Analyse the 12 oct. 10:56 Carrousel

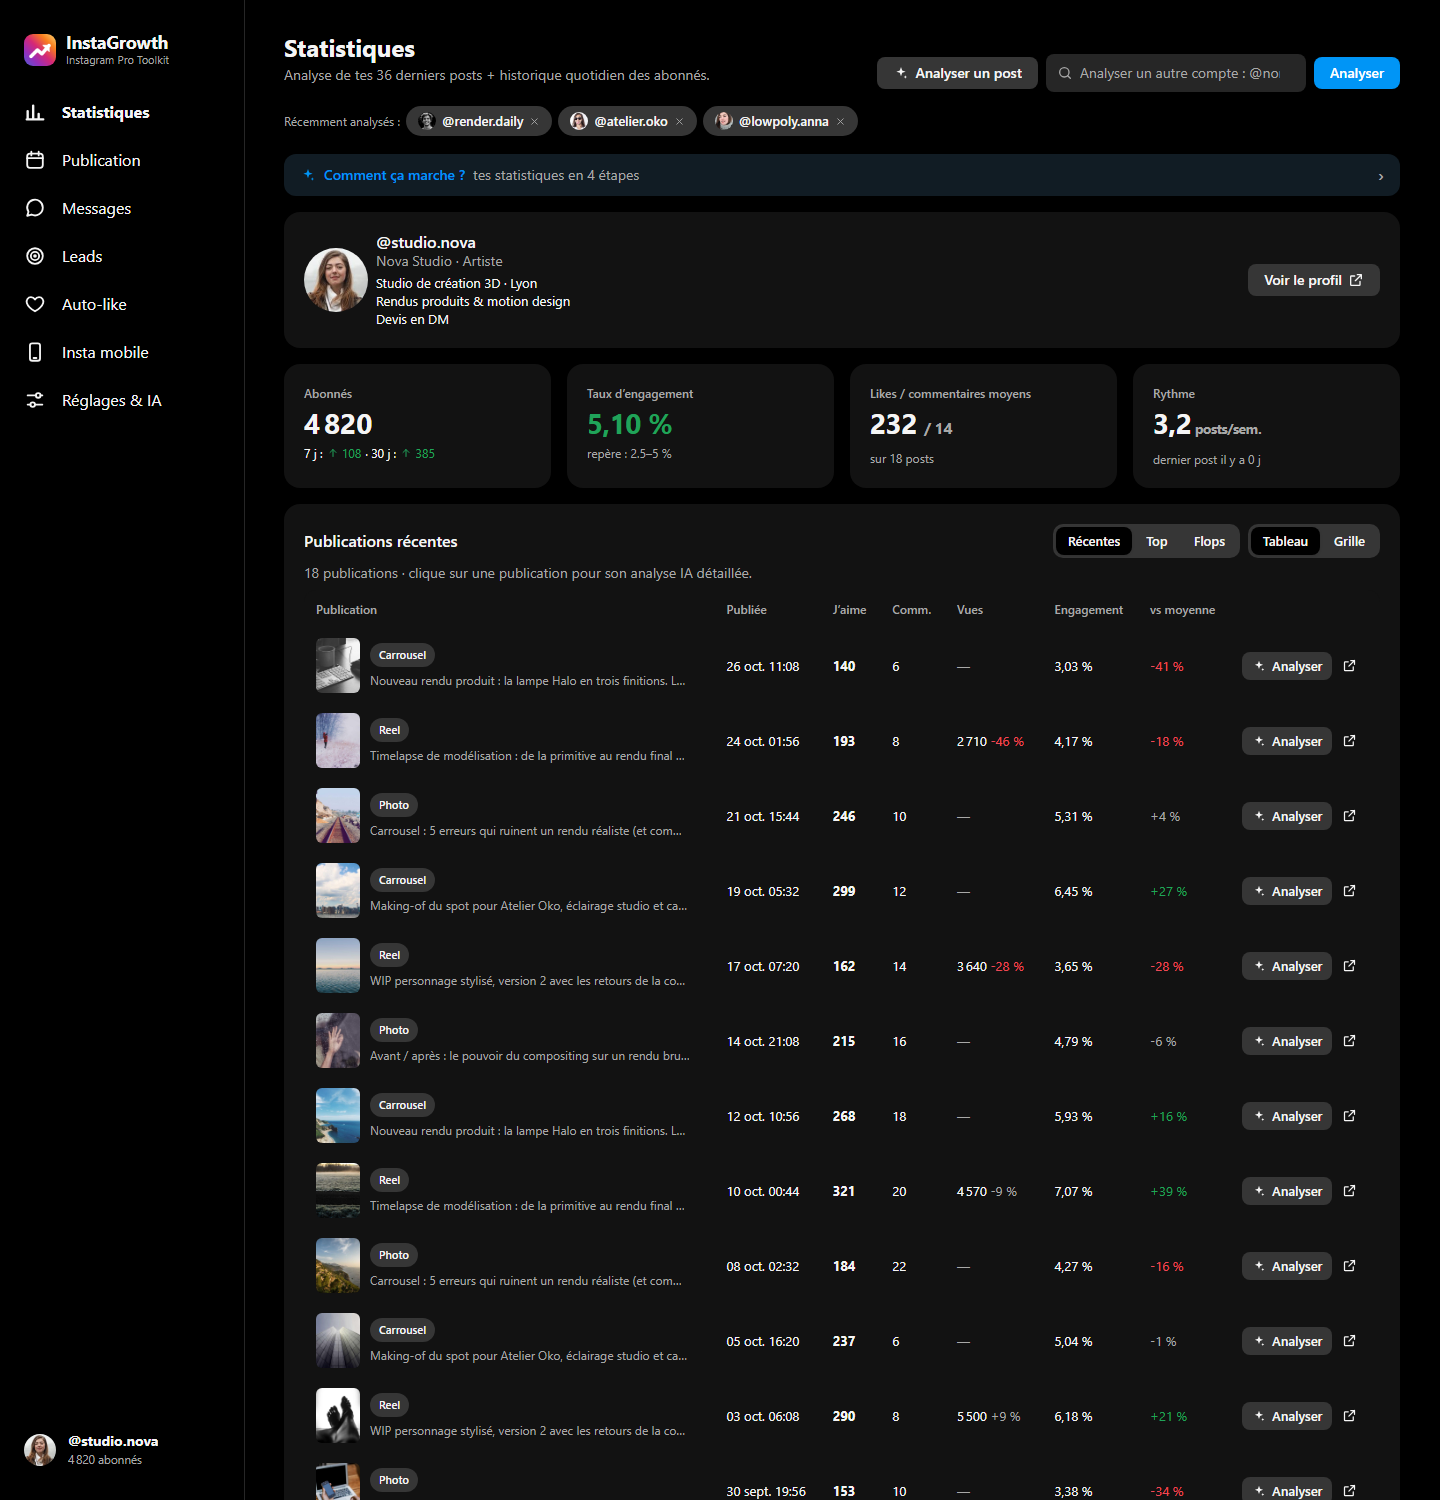(1287, 1116)
